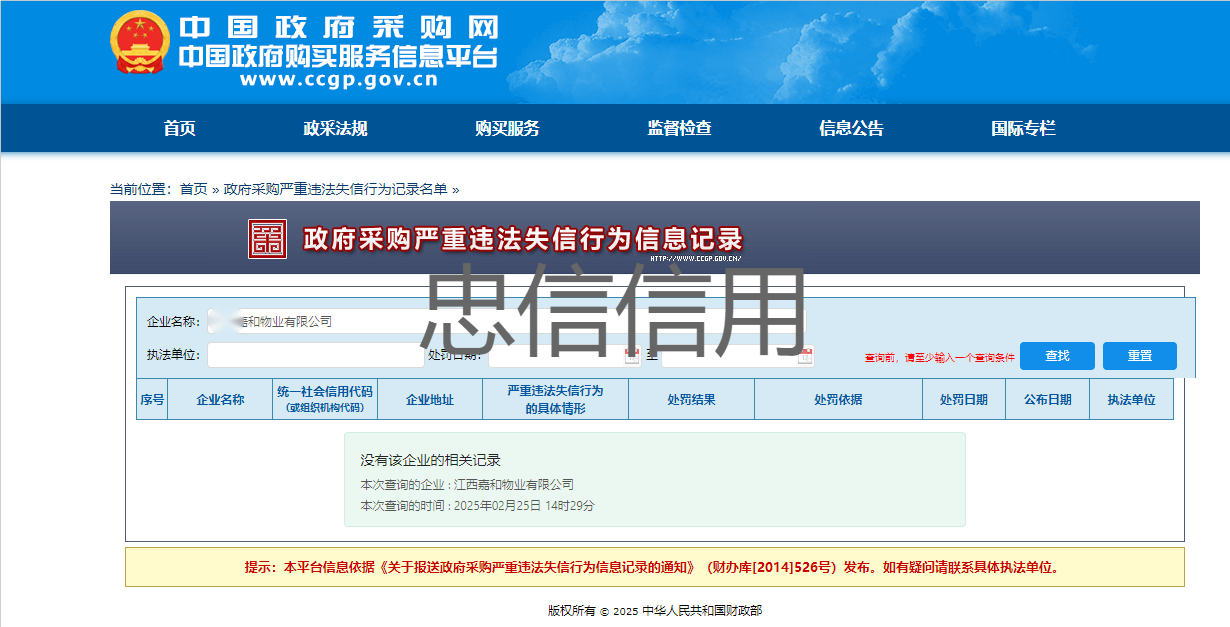Click the 公布日期 column header
1230x627 pixels.
tap(1047, 399)
